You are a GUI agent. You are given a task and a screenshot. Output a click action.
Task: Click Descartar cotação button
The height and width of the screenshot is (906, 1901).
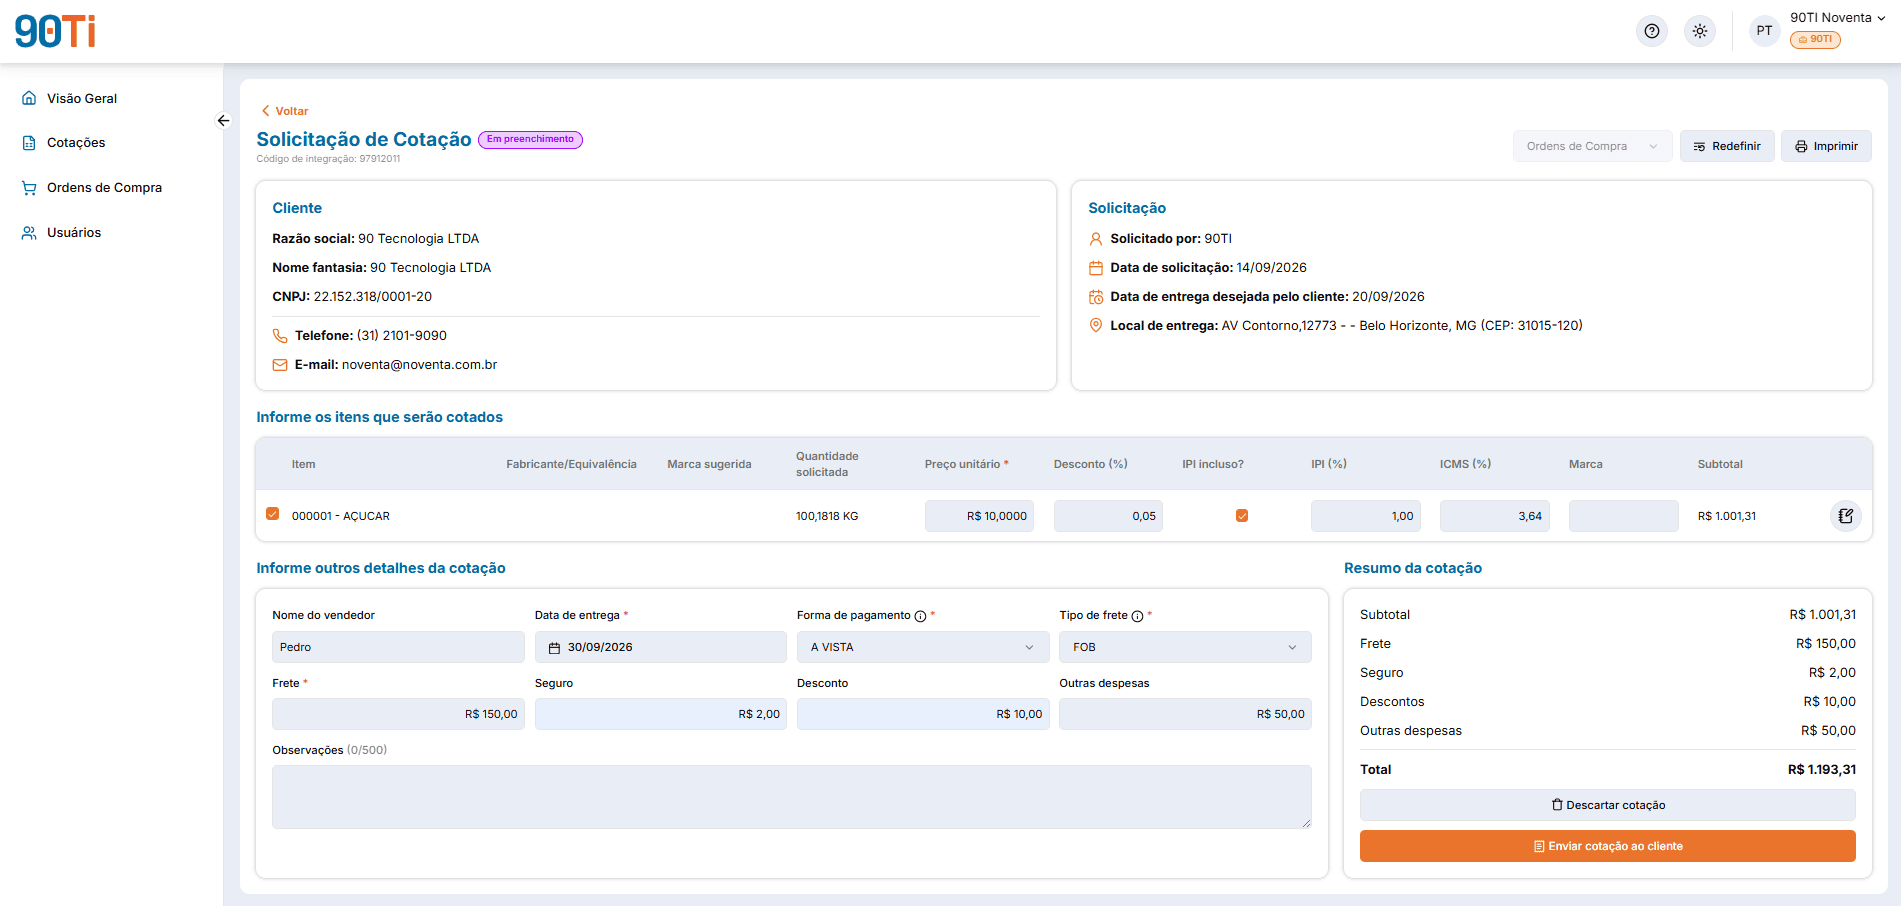[1607, 805]
